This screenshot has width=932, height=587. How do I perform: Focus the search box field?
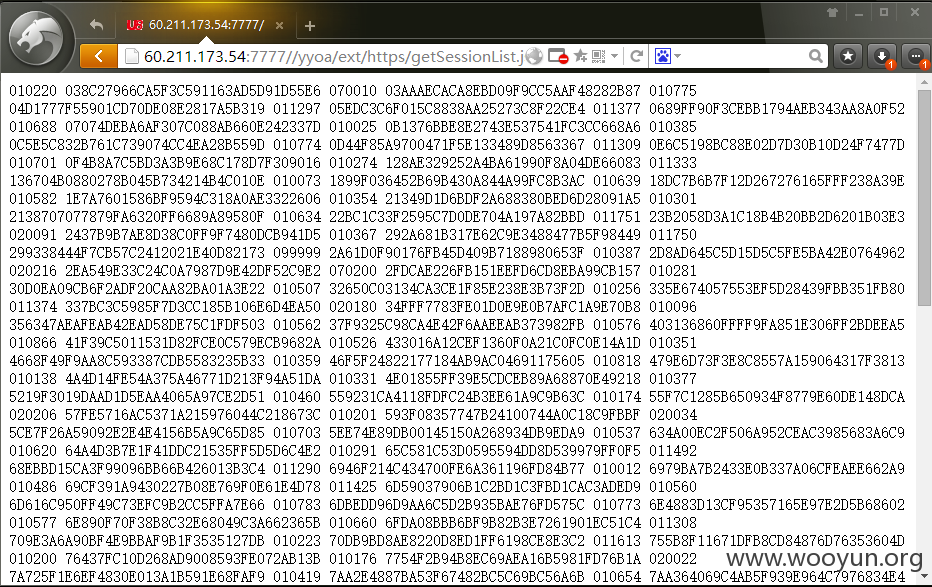tap(745, 56)
